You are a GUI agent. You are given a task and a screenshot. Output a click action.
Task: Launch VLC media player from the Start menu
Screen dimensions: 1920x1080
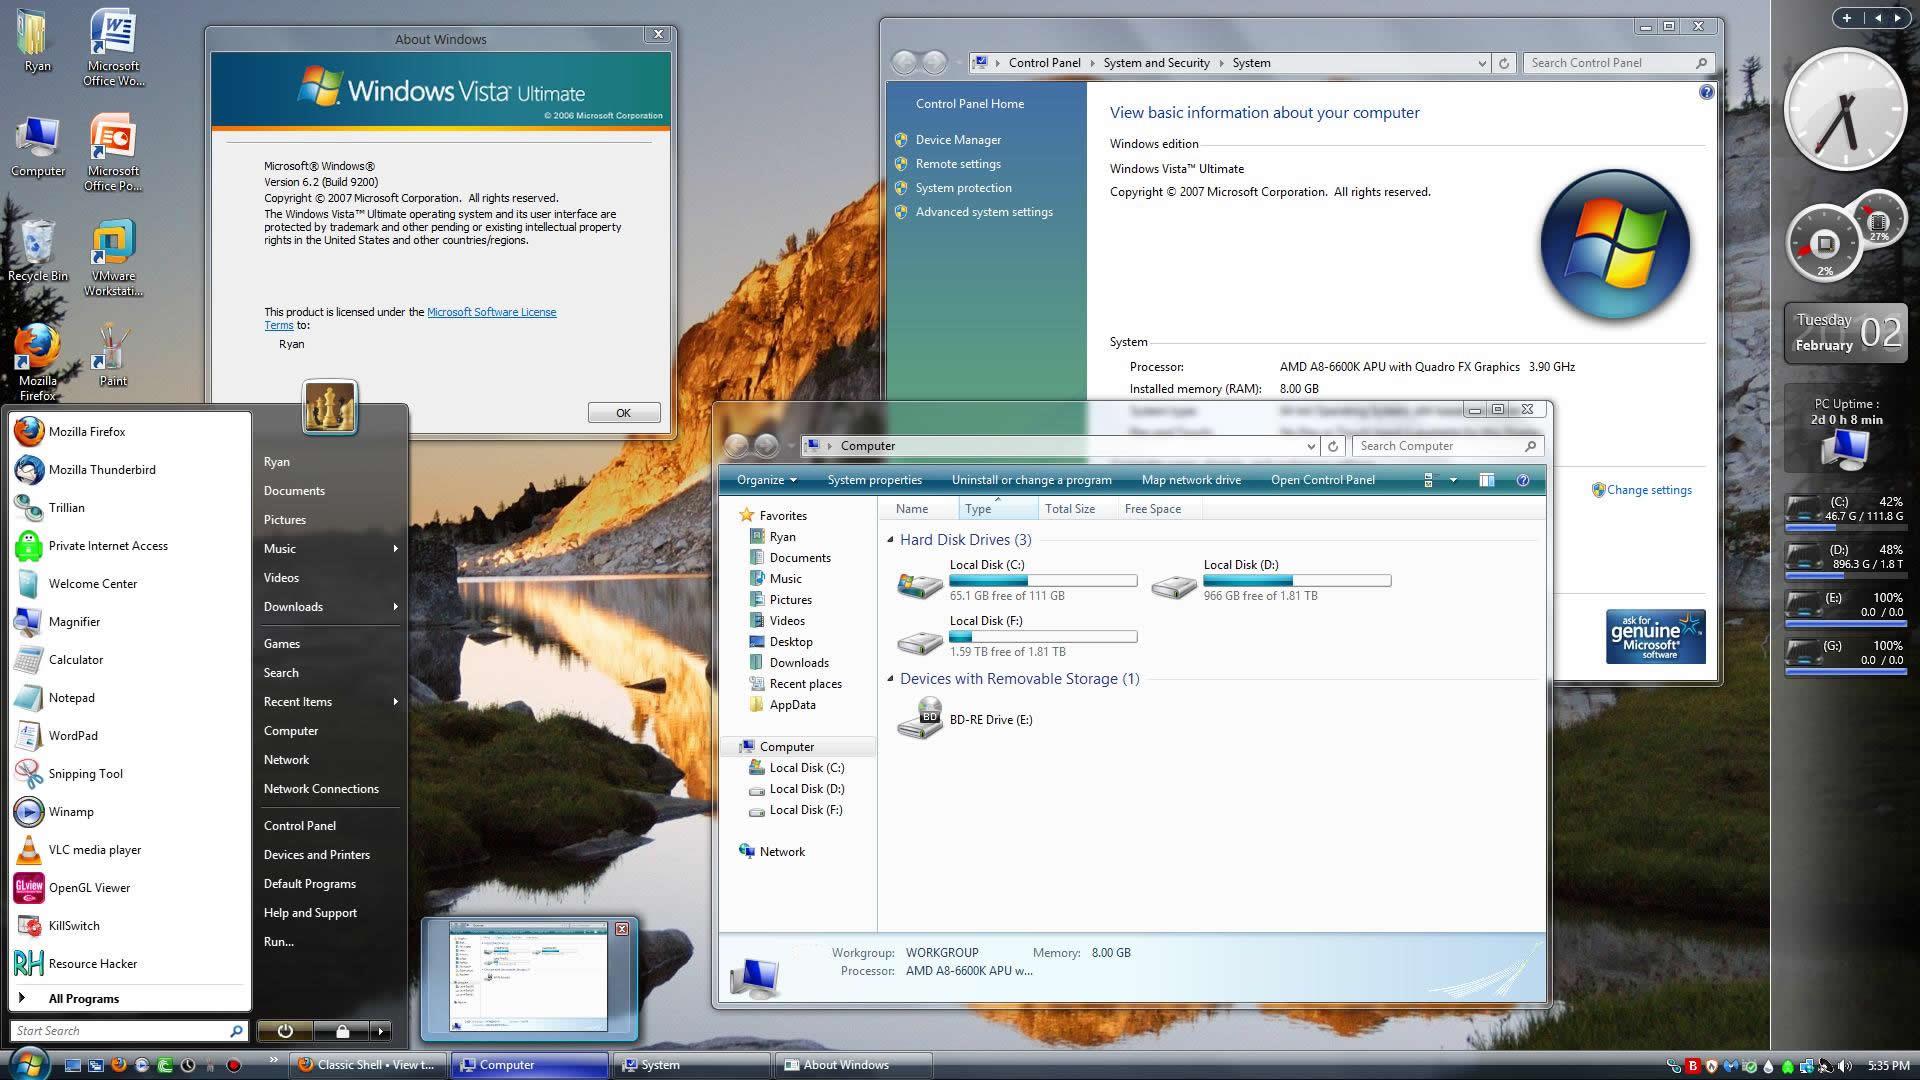94,850
